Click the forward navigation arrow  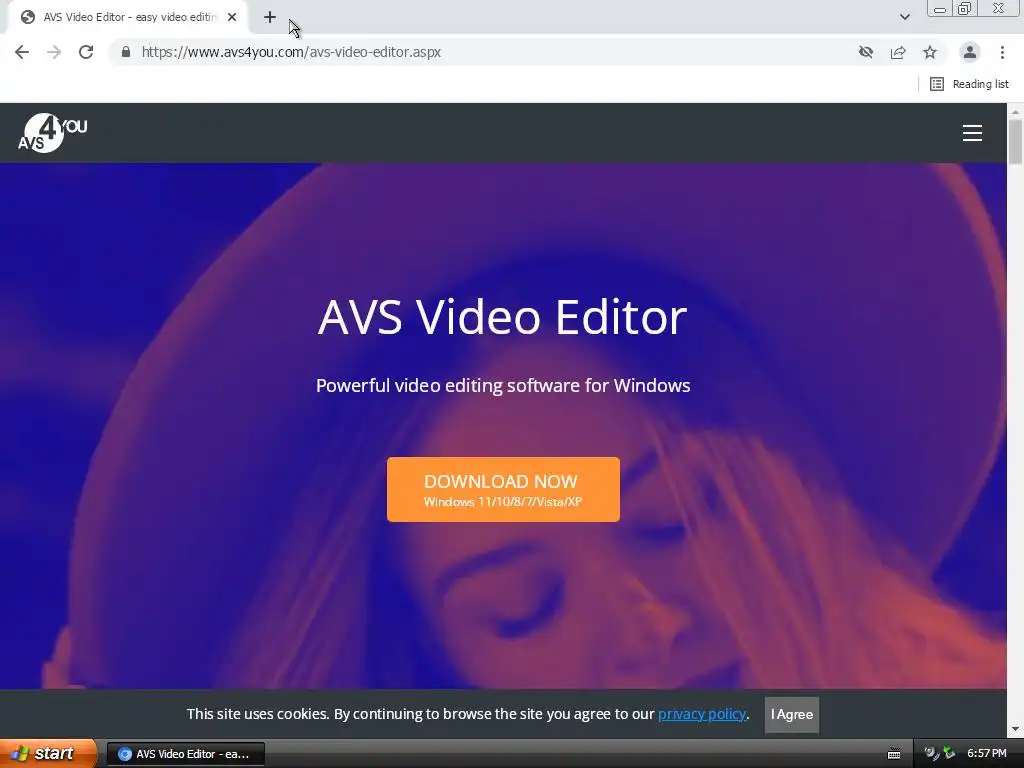[x=54, y=52]
